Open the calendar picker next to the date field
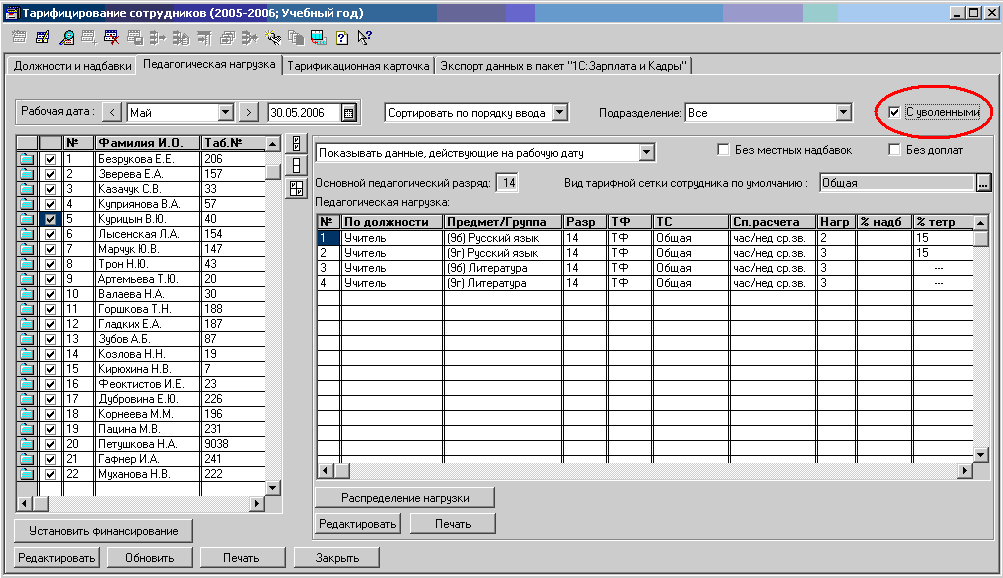The image size is (1003, 578). pyautogui.click(x=349, y=113)
